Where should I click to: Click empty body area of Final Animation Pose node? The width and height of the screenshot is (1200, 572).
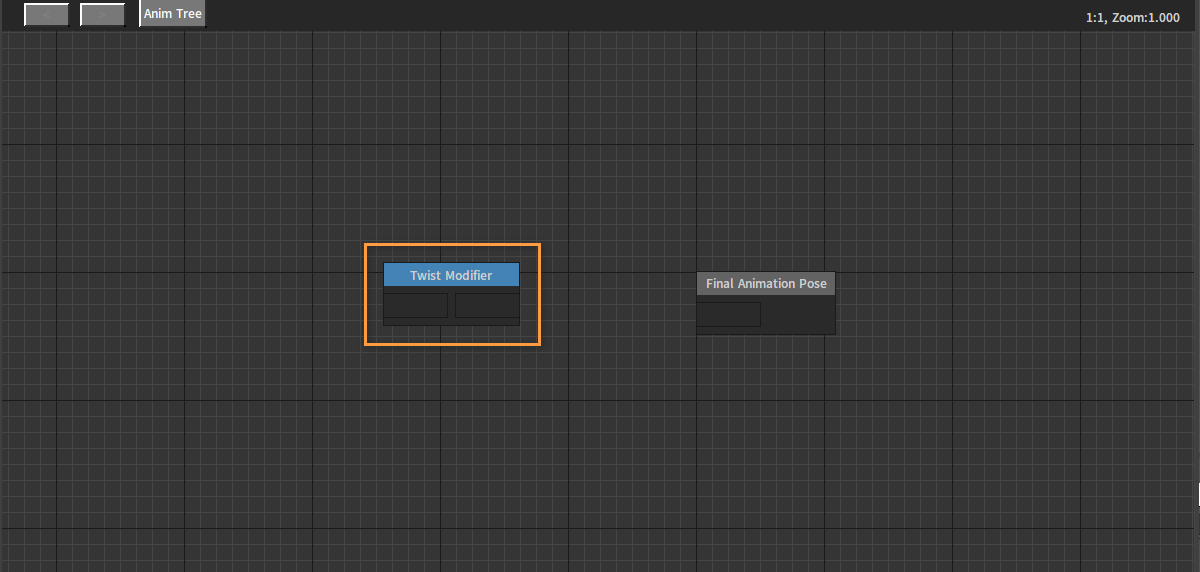(x=798, y=315)
